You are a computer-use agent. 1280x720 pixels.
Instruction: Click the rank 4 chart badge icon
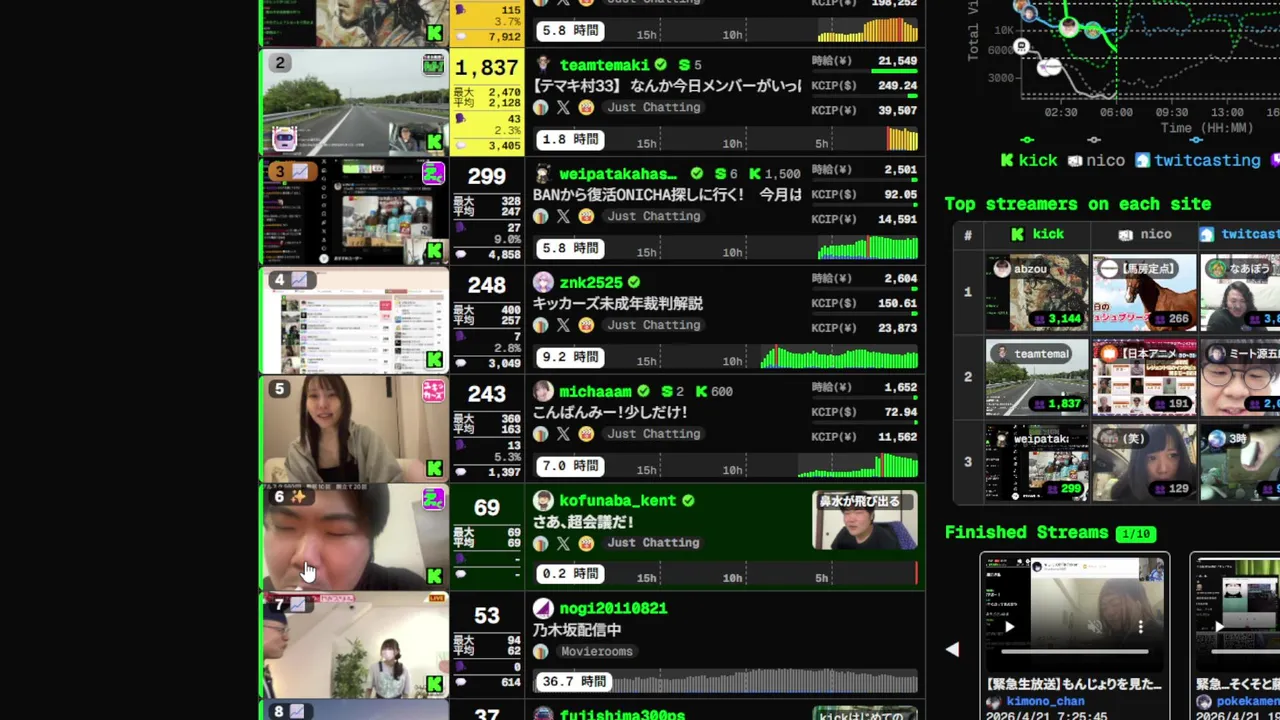click(300, 280)
